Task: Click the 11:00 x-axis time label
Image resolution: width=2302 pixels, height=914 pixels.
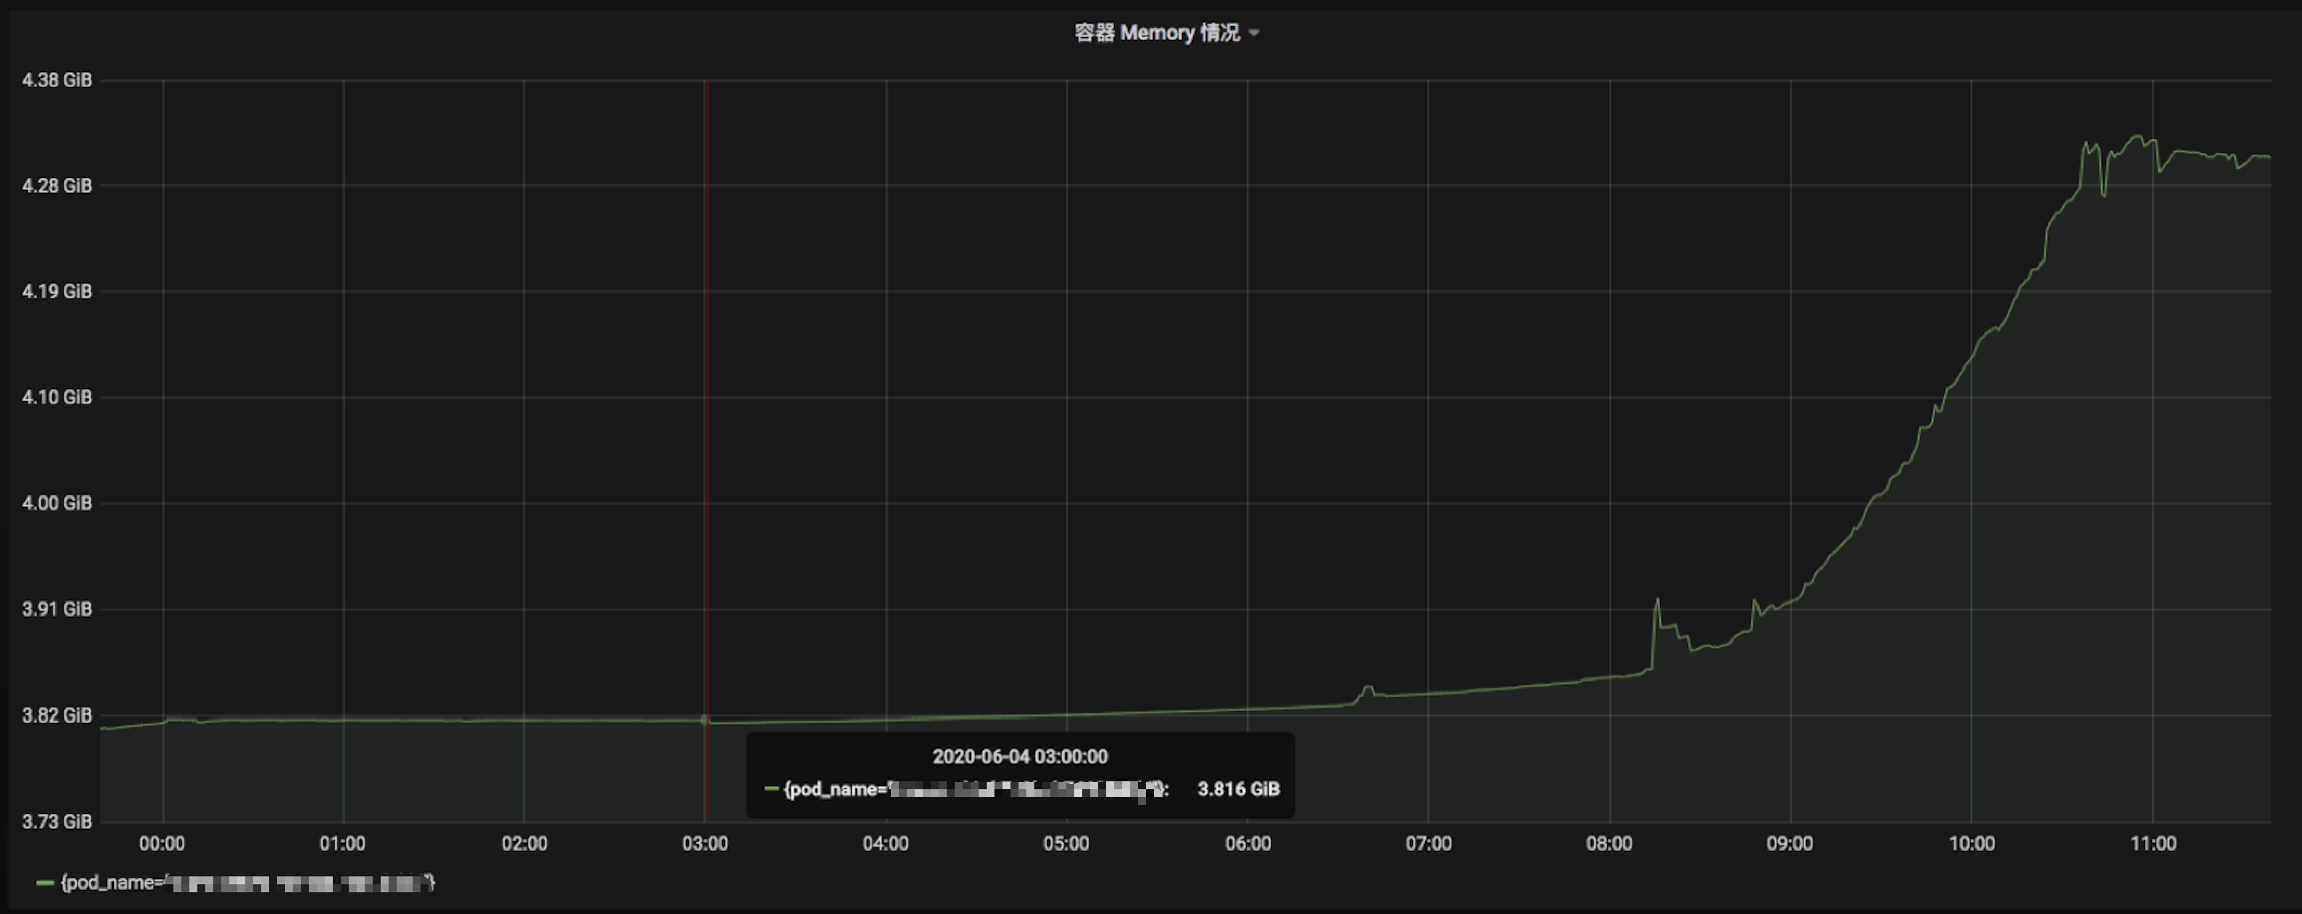Action: click(x=2152, y=844)
